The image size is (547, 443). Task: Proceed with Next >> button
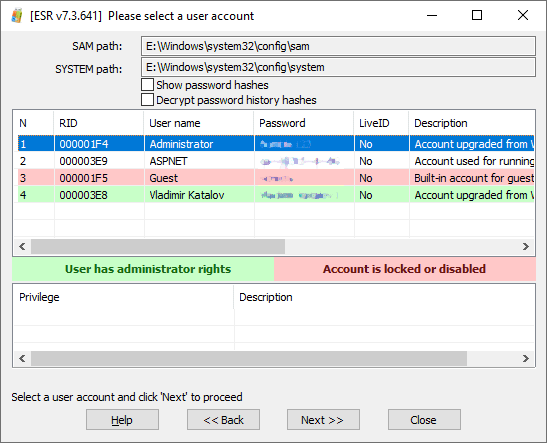[x=323, y=420]
